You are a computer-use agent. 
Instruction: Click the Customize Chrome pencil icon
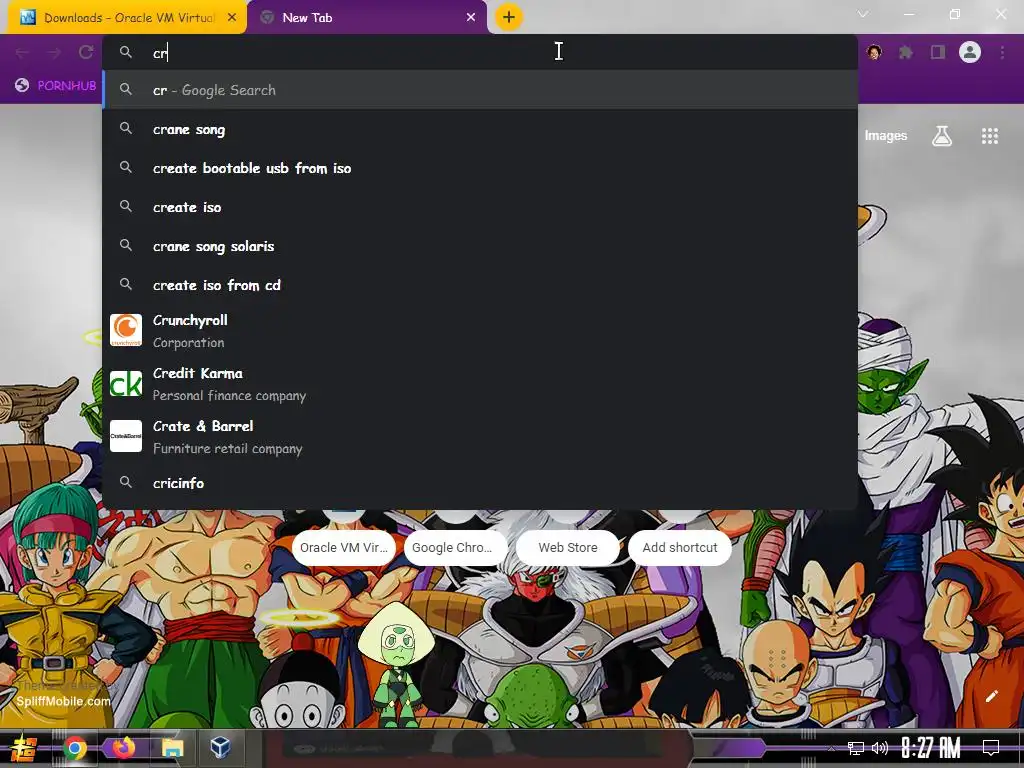pyautogui.click(x=991, y=696)
